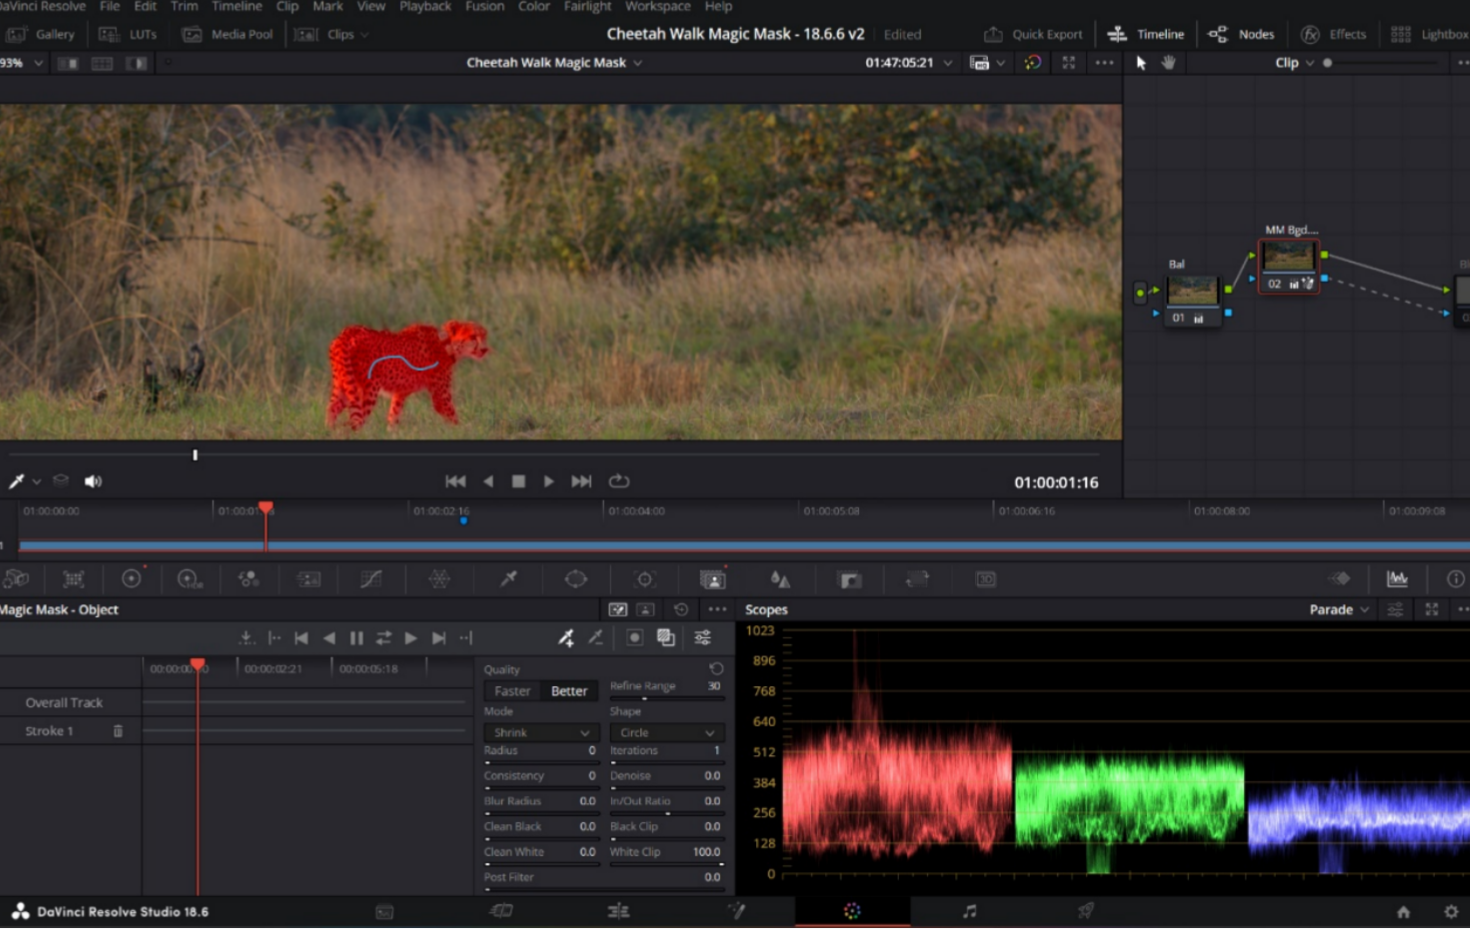Open the LUTs panel
The height and width of the screenshot is (929, 1470).
(x=129, y=34)
